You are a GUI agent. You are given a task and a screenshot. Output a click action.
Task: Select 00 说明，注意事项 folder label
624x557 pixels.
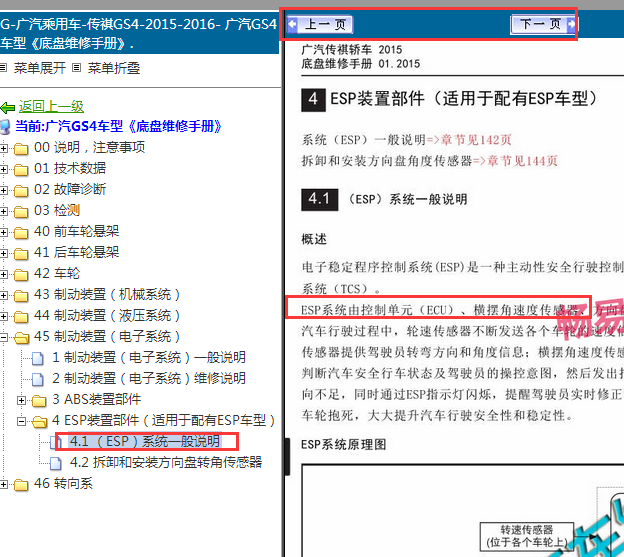pyautogui.click(x=90, y=148)
